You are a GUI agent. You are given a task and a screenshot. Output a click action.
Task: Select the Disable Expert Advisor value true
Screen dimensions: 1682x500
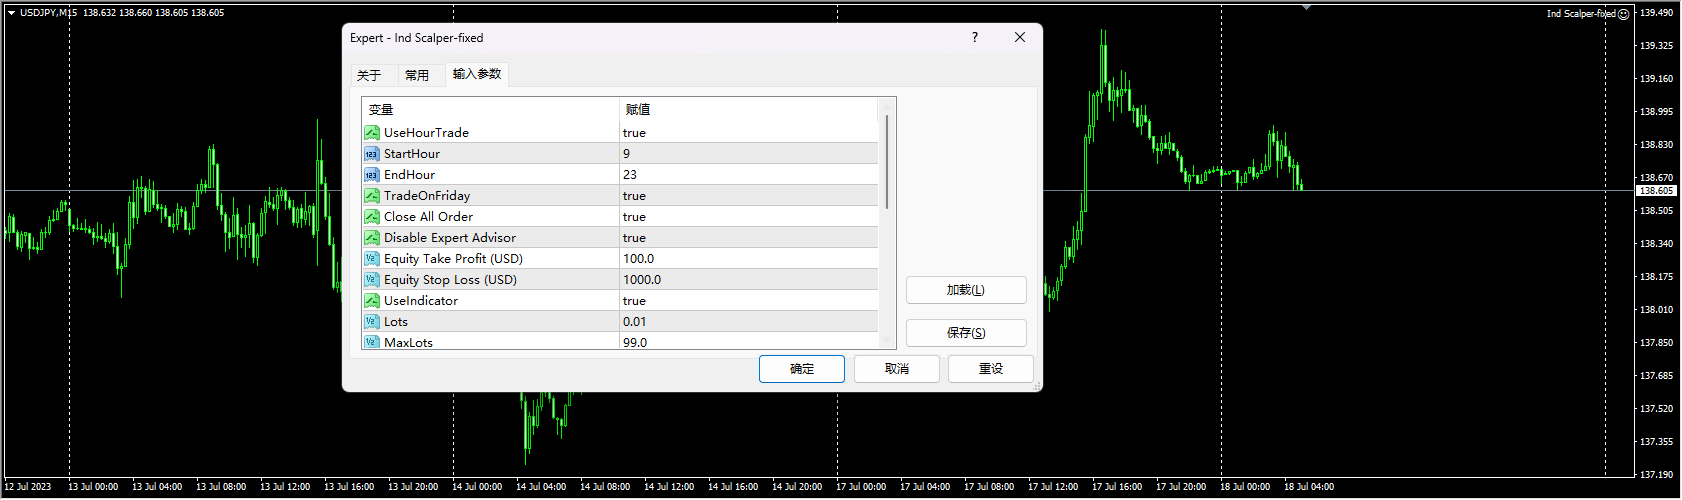[634, 237]
